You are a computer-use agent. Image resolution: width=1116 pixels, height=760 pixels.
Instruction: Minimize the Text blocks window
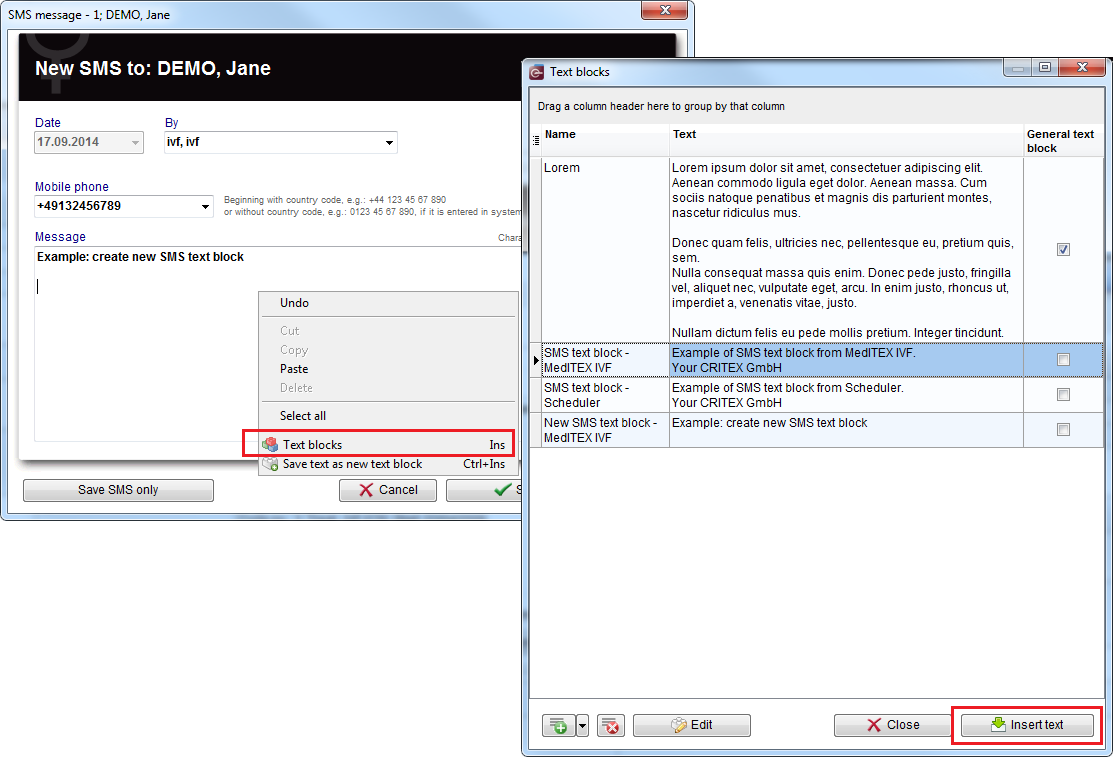point(1018,68)
